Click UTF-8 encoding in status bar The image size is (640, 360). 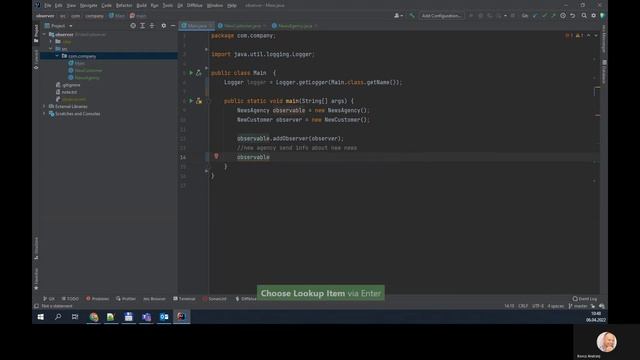coord(538,306)
